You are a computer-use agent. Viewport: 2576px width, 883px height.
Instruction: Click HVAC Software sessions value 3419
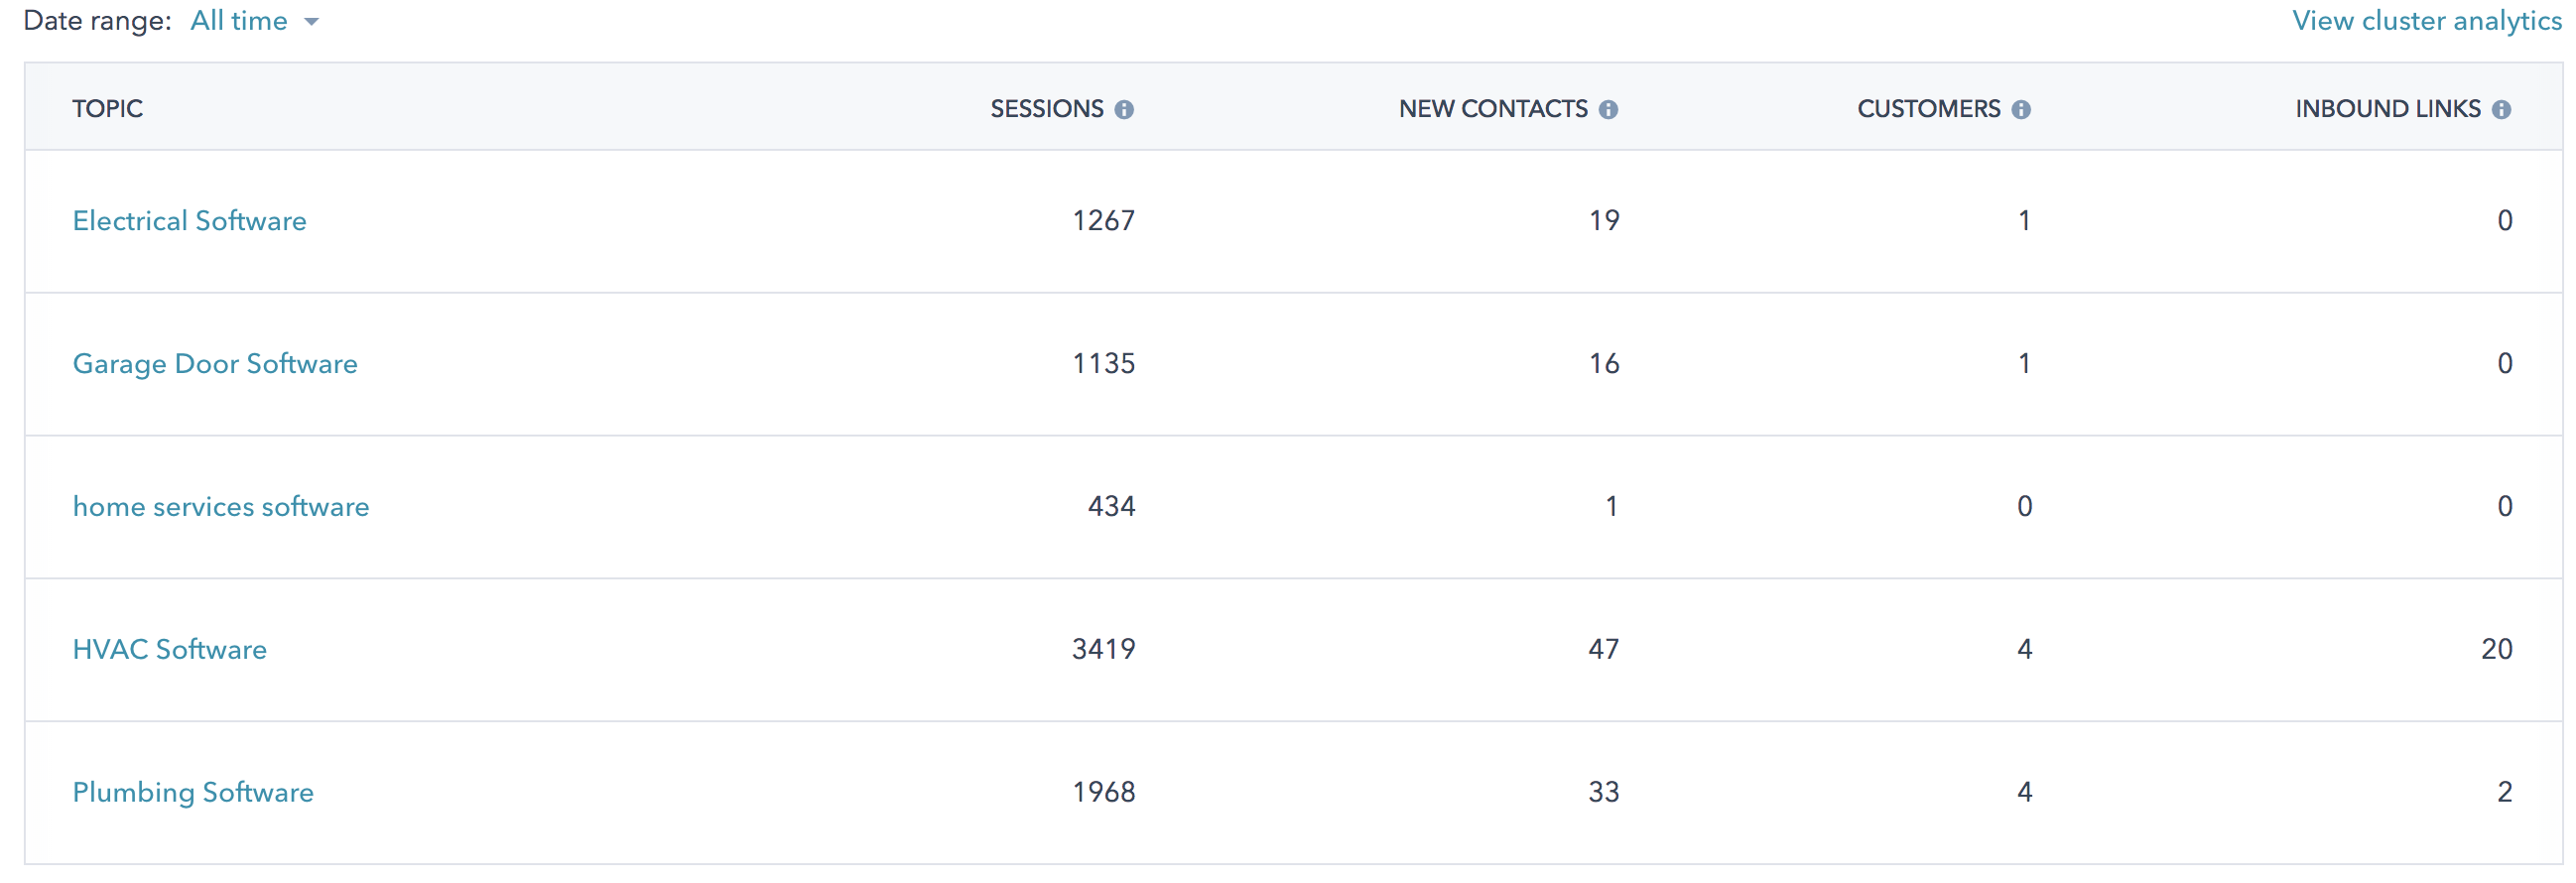click(1103, 650)
